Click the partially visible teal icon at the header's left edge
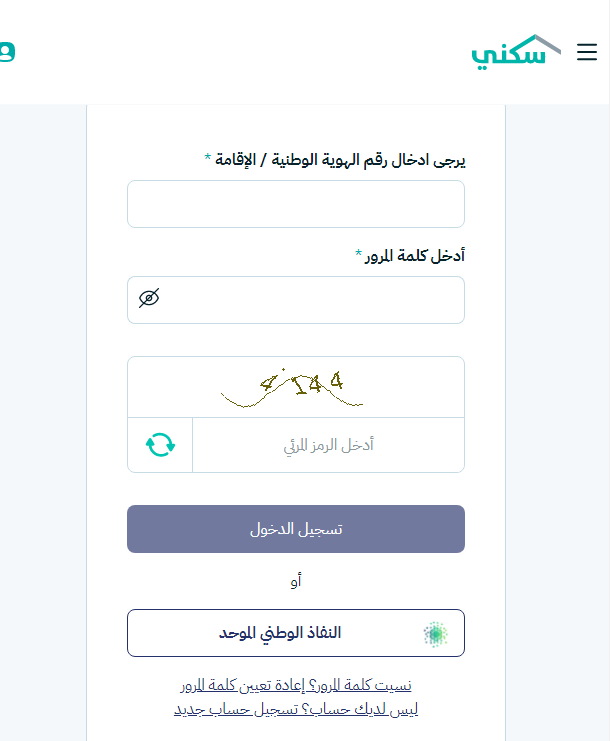Screen dimensions: 610x741 [5, 50]
